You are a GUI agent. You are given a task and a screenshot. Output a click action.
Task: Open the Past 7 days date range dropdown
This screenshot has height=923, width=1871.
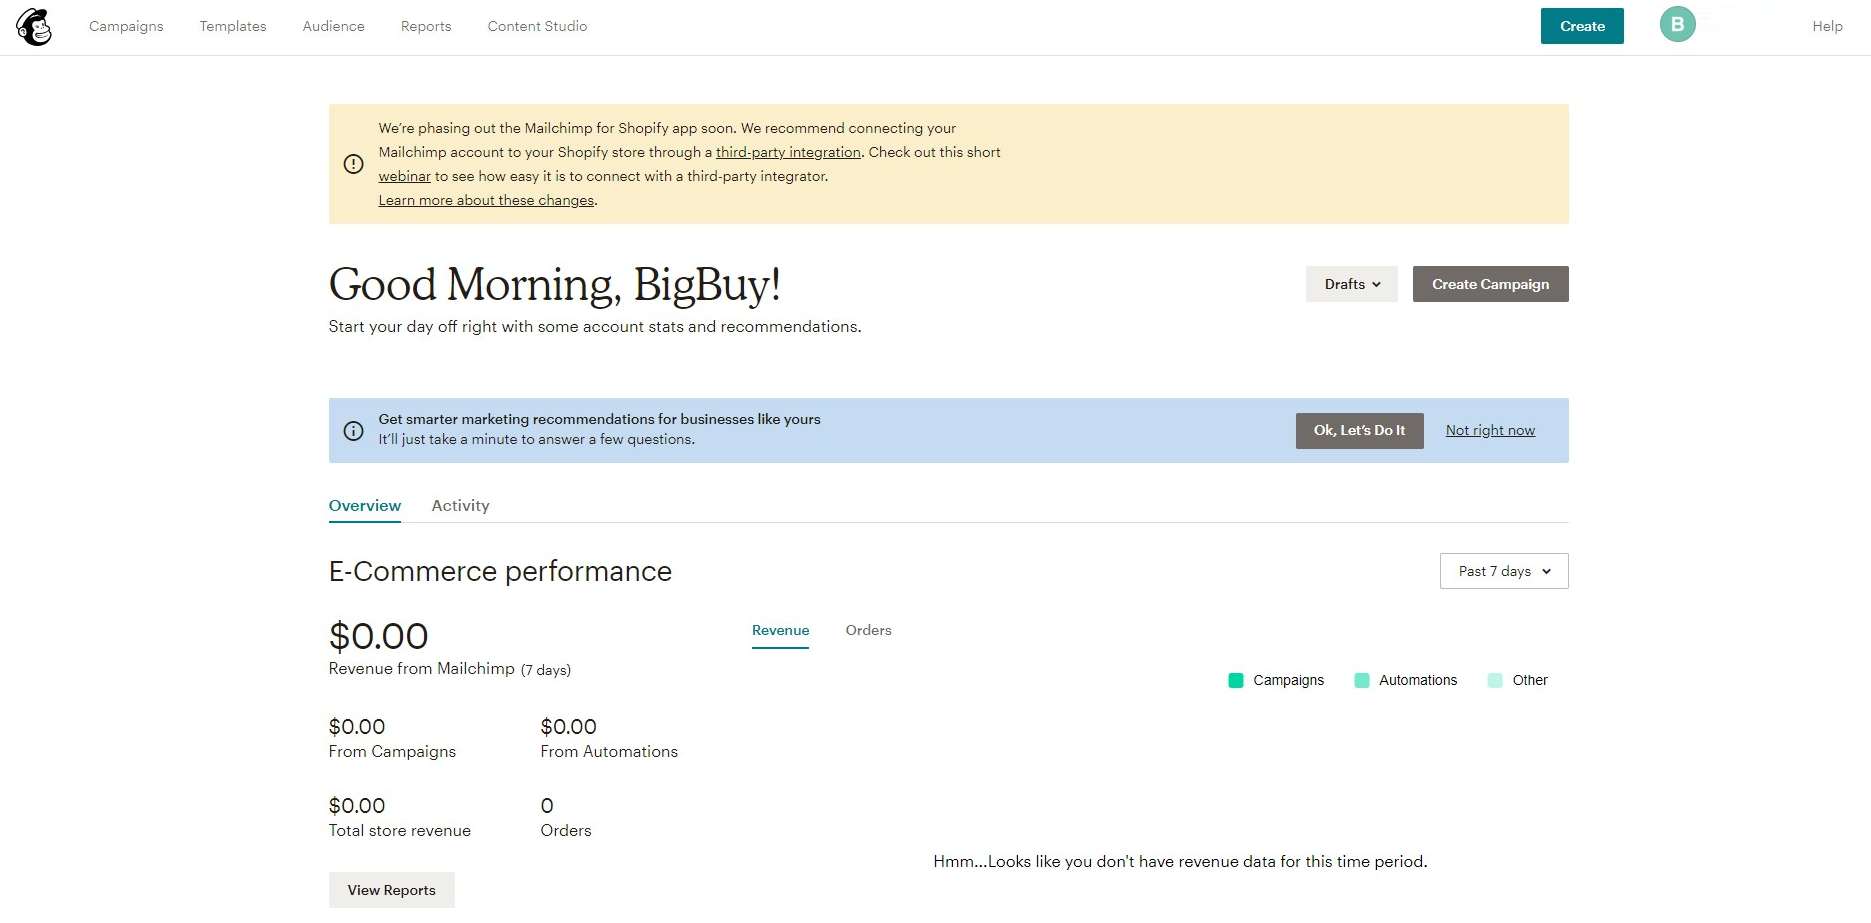[x=1503, y=571]
